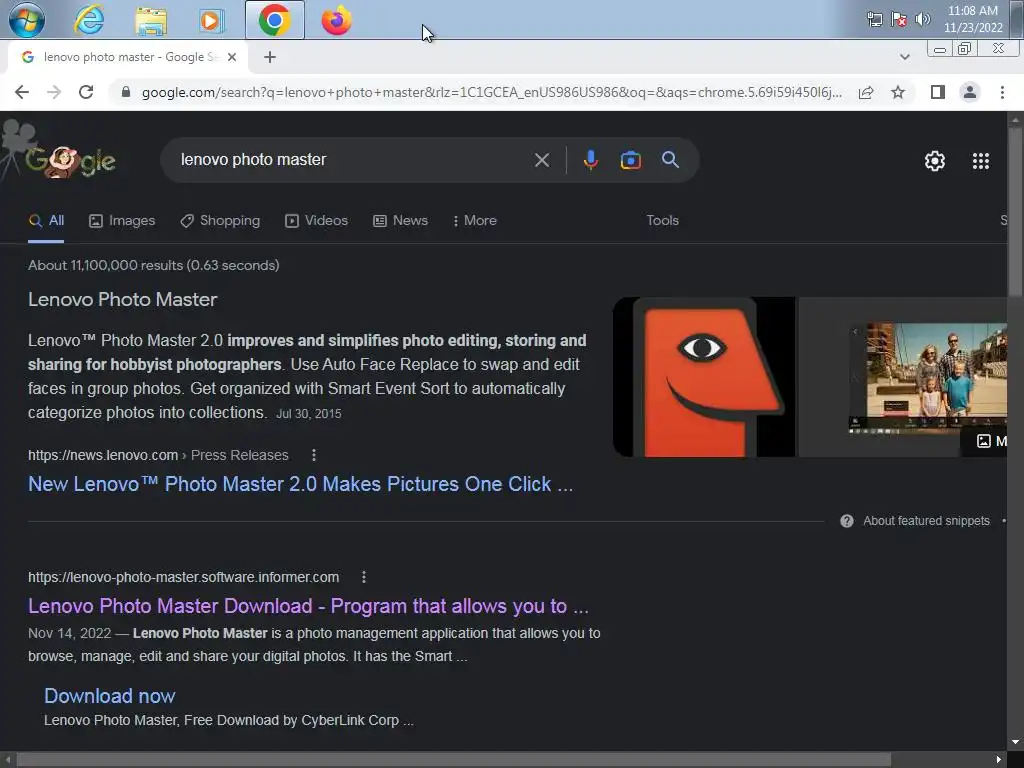The height and width of the screenshot is (768, 1024).
Task: Open the Chrome profile avatar
Action: point(970,92)
